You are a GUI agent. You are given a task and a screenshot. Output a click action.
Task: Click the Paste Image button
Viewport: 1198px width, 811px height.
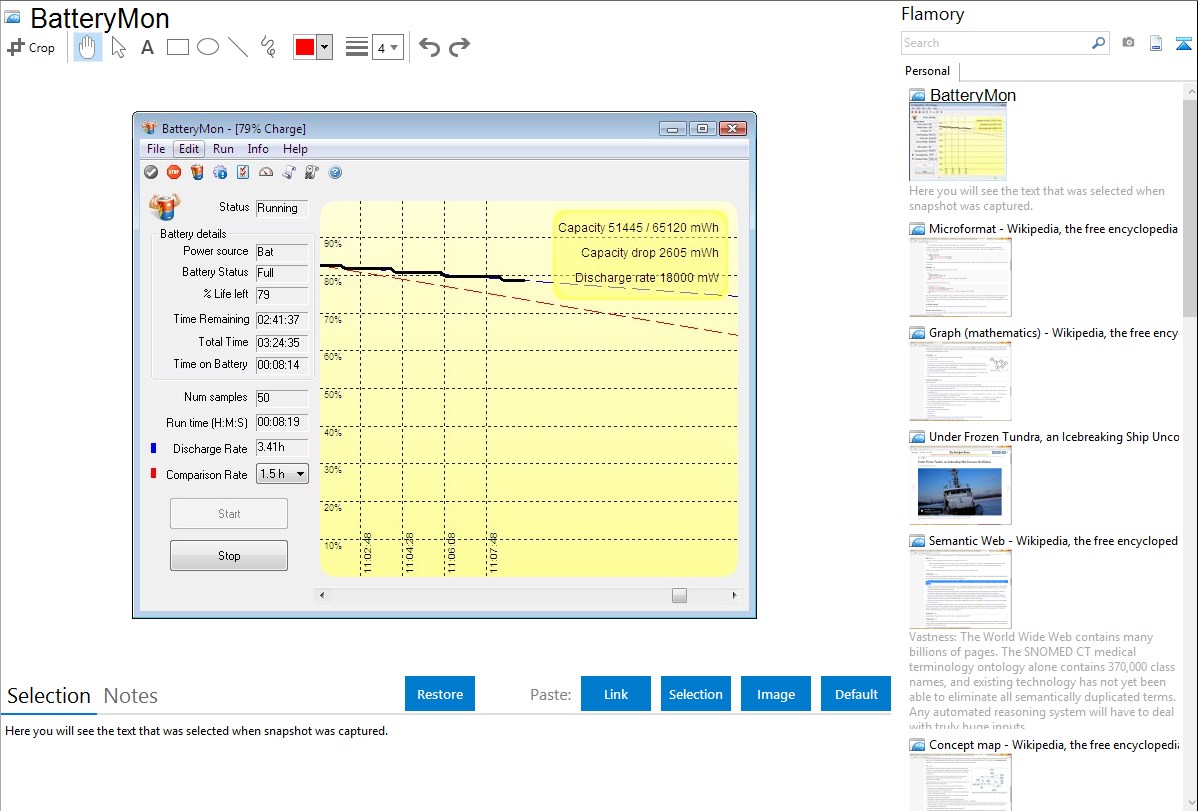pos(775,694)
